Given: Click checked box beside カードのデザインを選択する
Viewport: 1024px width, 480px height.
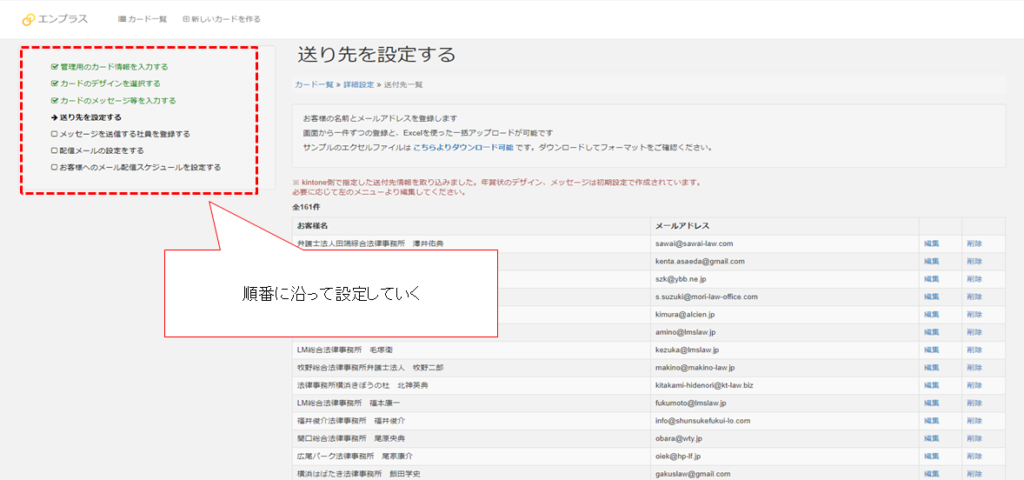Looking at the screenshot, I should pos(54,84).
